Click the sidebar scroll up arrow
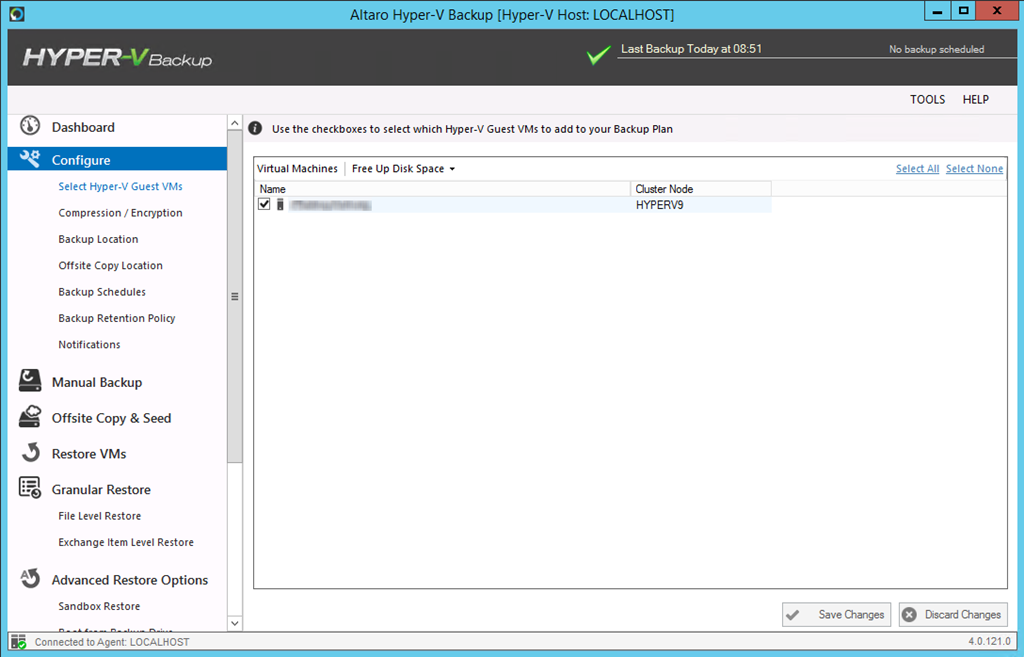This screenshot has height=657, width=1024. (235, 123)
